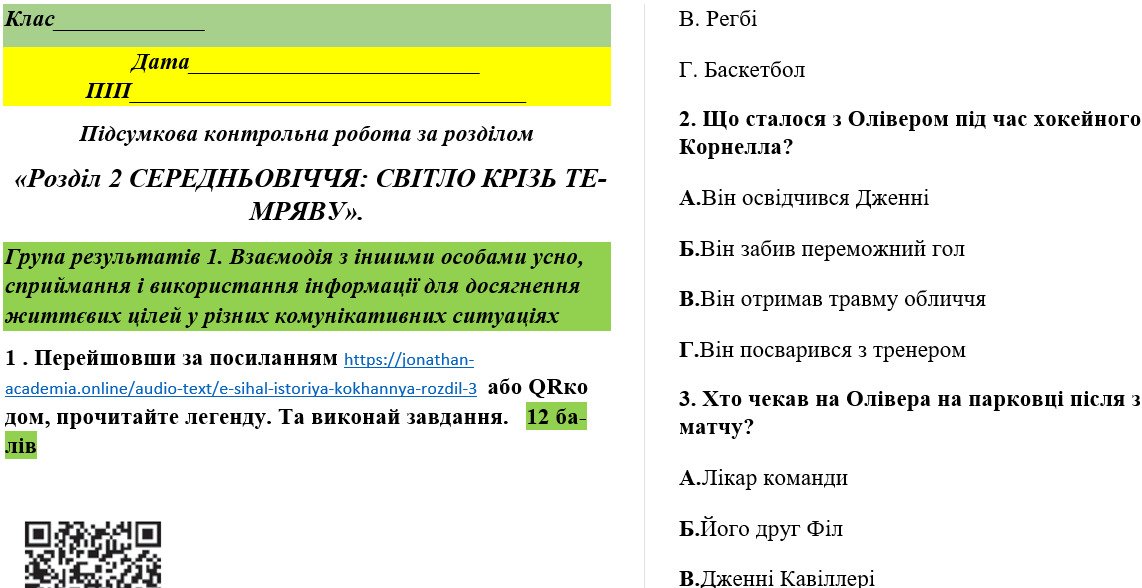This screenshot has height=588, width=1142.
Task: Pick option "В.Він отримав травму обличчя"
Action: 832,299
